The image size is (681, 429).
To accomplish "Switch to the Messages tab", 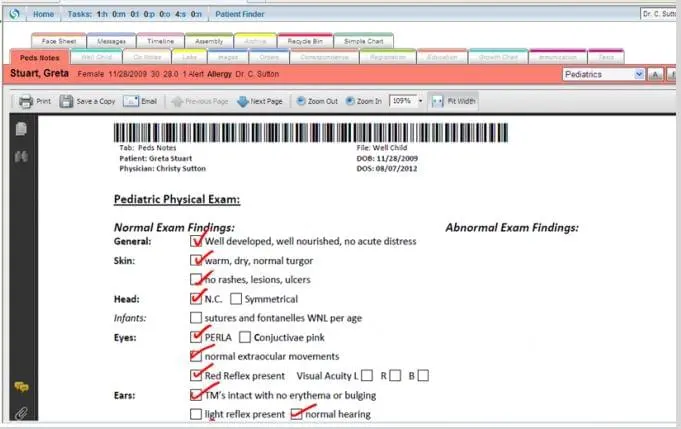I will (x=112, y=41).
